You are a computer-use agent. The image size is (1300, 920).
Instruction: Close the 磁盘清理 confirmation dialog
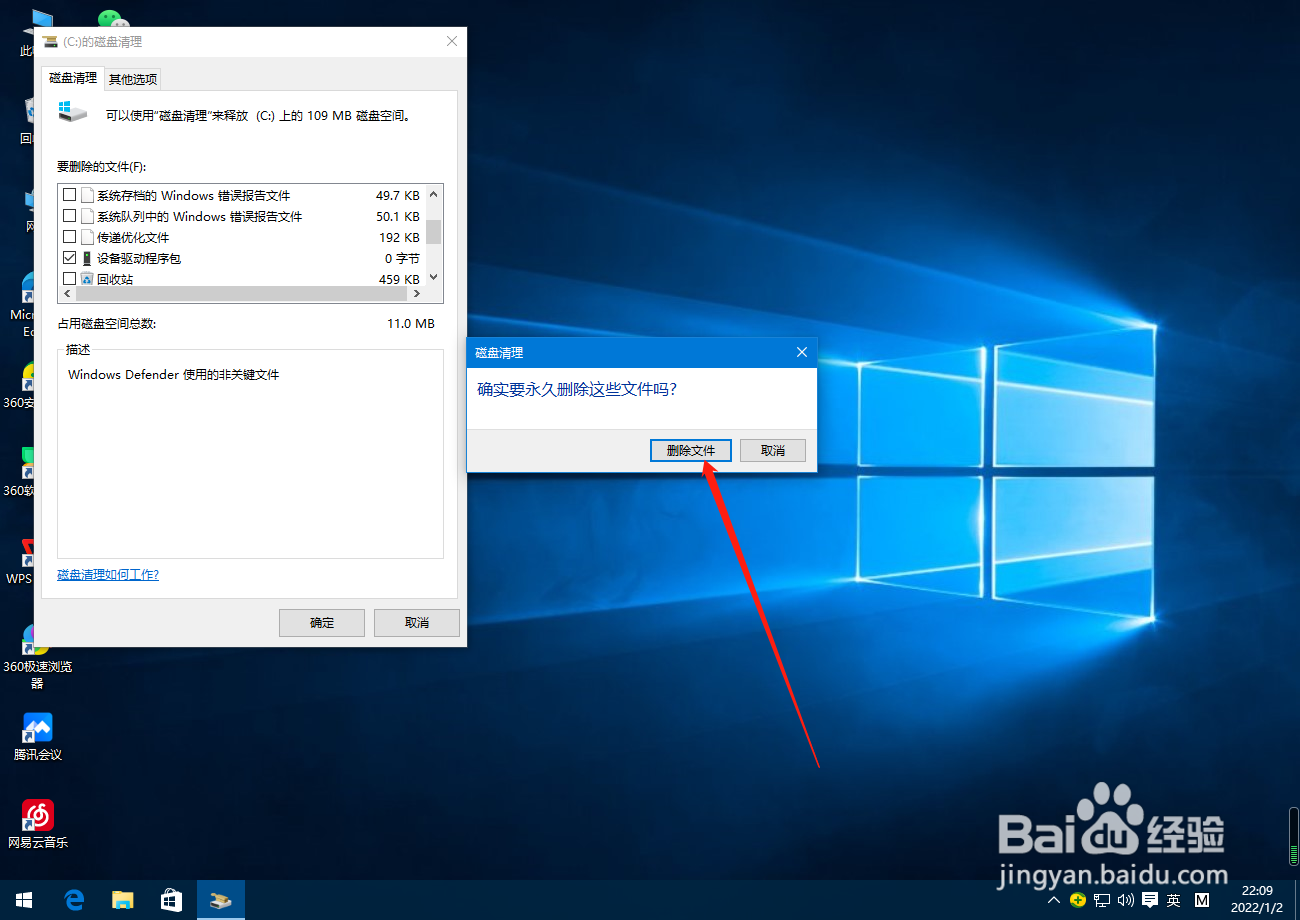coord(801,353)
